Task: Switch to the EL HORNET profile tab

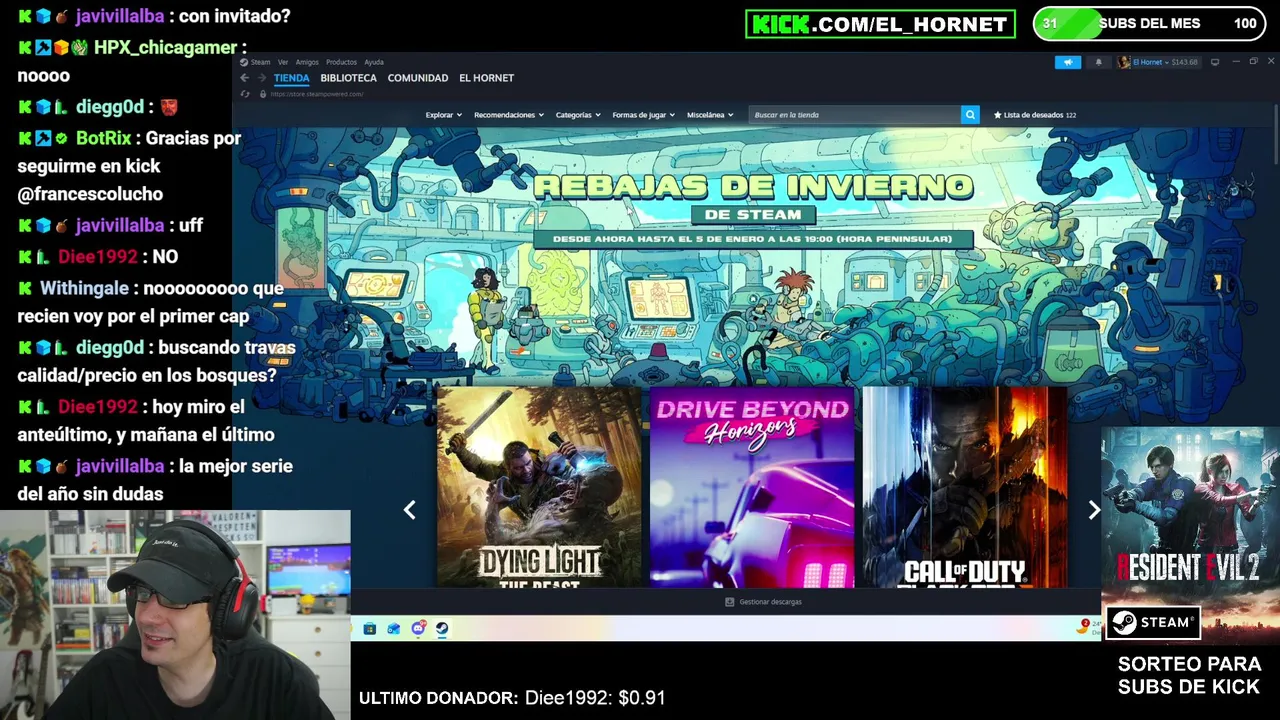Action: coord(486,78)
